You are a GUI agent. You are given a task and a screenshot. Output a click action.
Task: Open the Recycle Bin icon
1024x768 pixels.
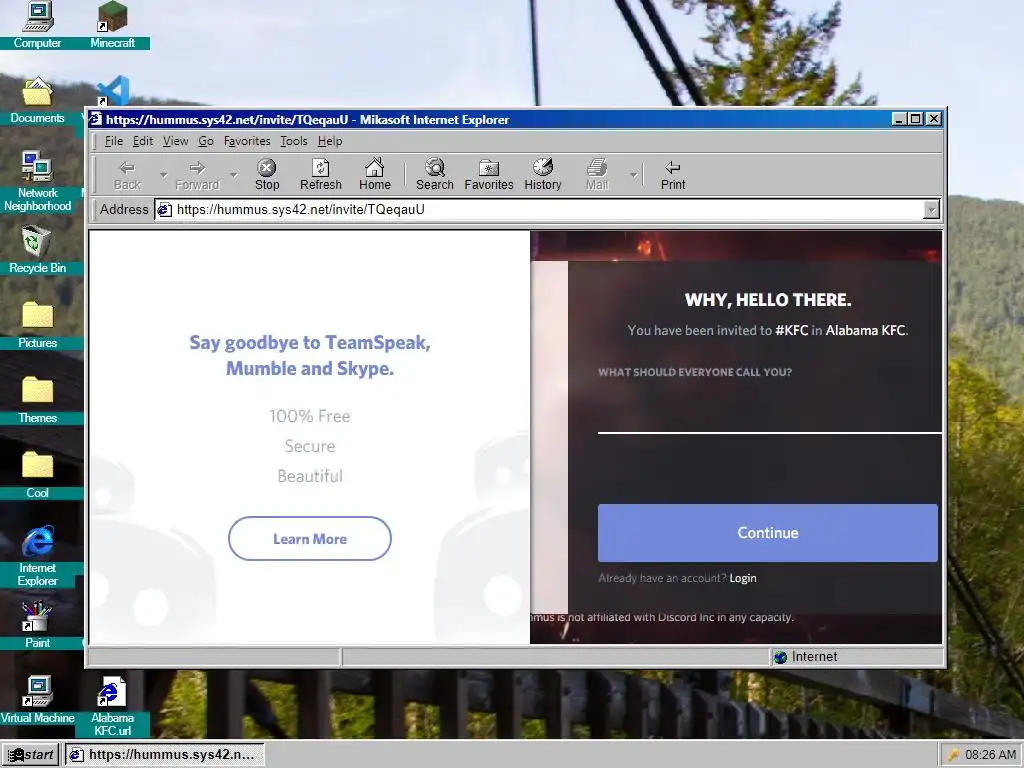[x=37, y=250]
